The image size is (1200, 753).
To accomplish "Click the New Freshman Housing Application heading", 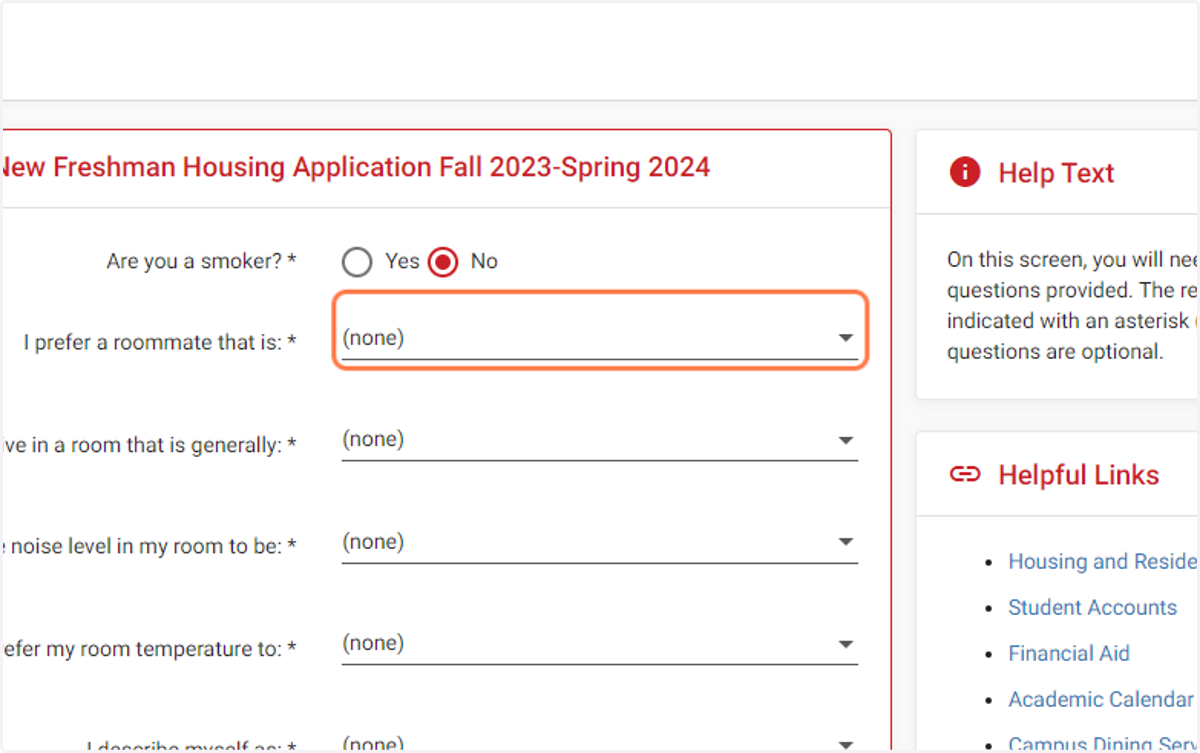I will point(356,167).
